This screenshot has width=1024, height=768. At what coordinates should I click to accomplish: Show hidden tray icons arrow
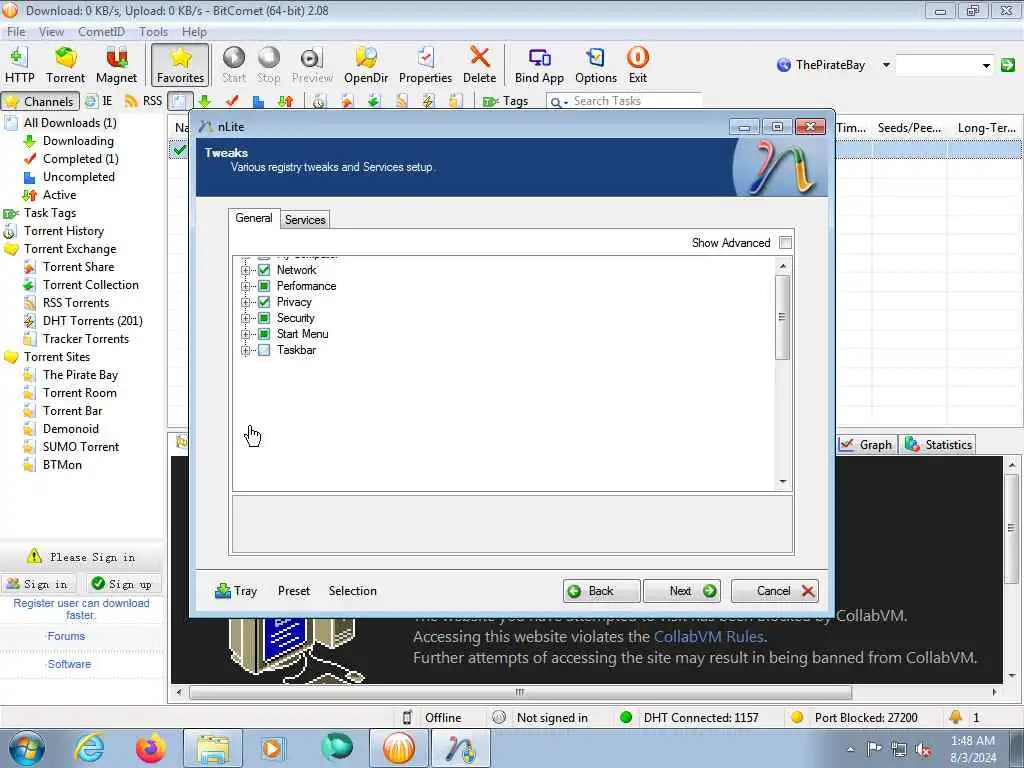850,749
